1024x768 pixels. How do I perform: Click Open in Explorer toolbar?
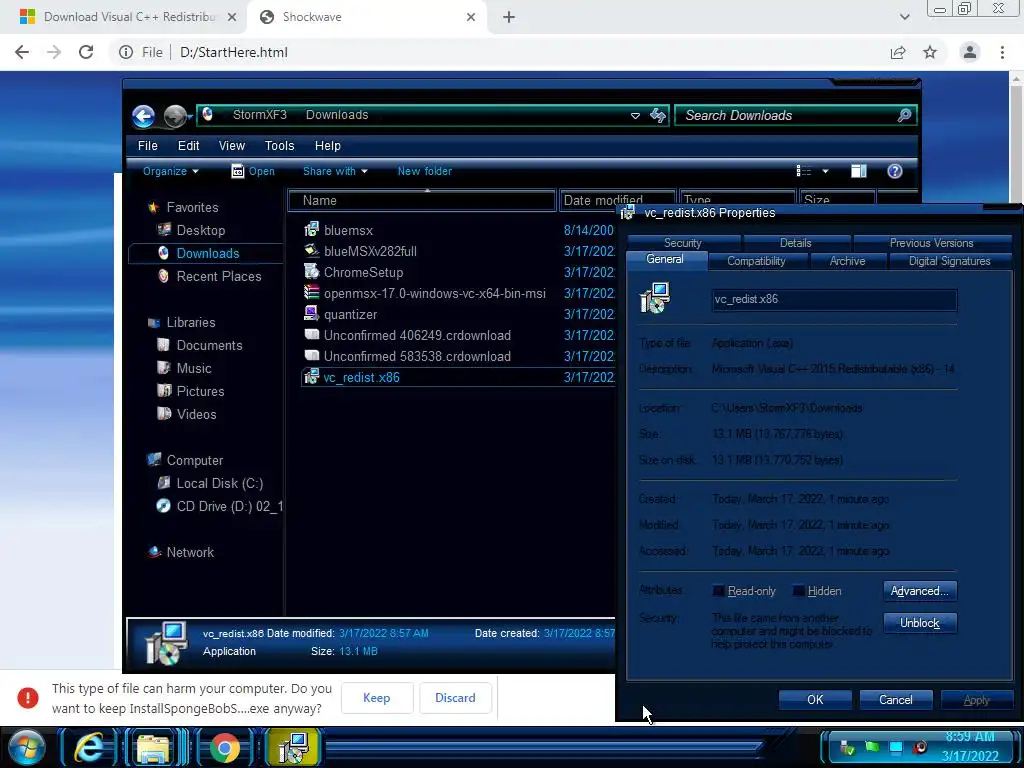pyautogui.click(x=253, y=171)
